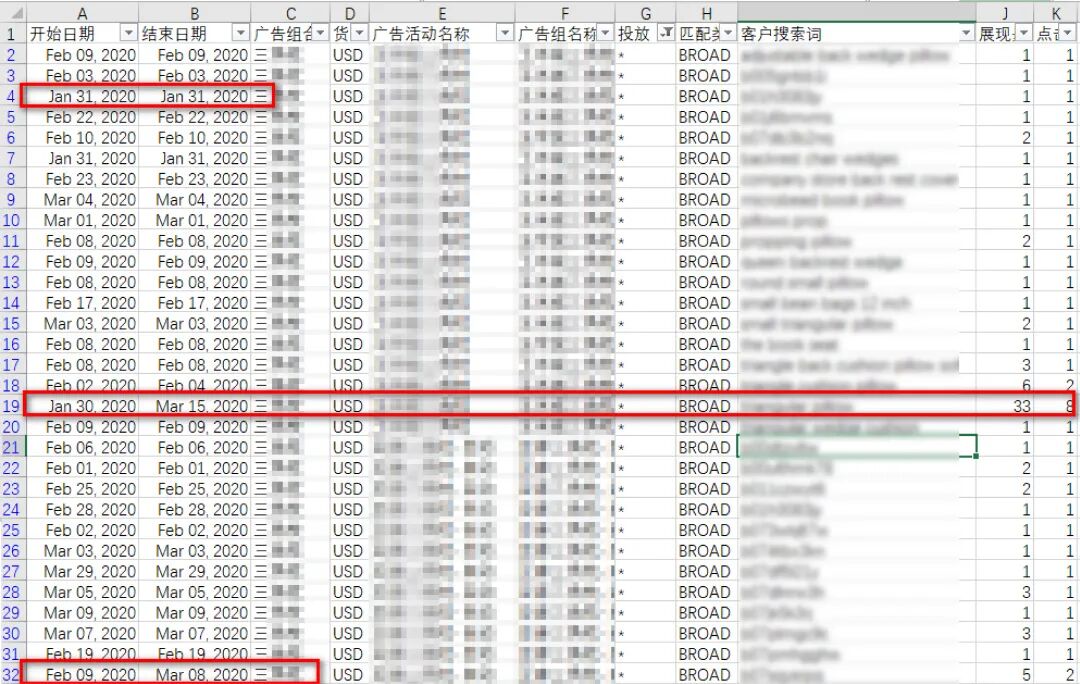Select row 4 header number
Image resolution: width=1080 pixels, height=684 pixels.
(x=11, y=96)
